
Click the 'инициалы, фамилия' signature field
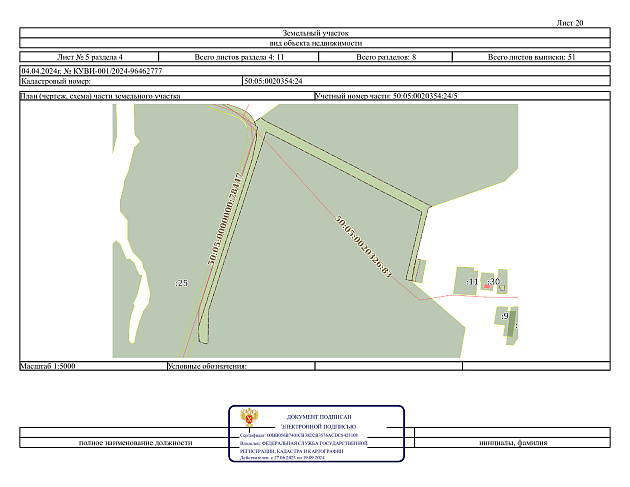512,441
